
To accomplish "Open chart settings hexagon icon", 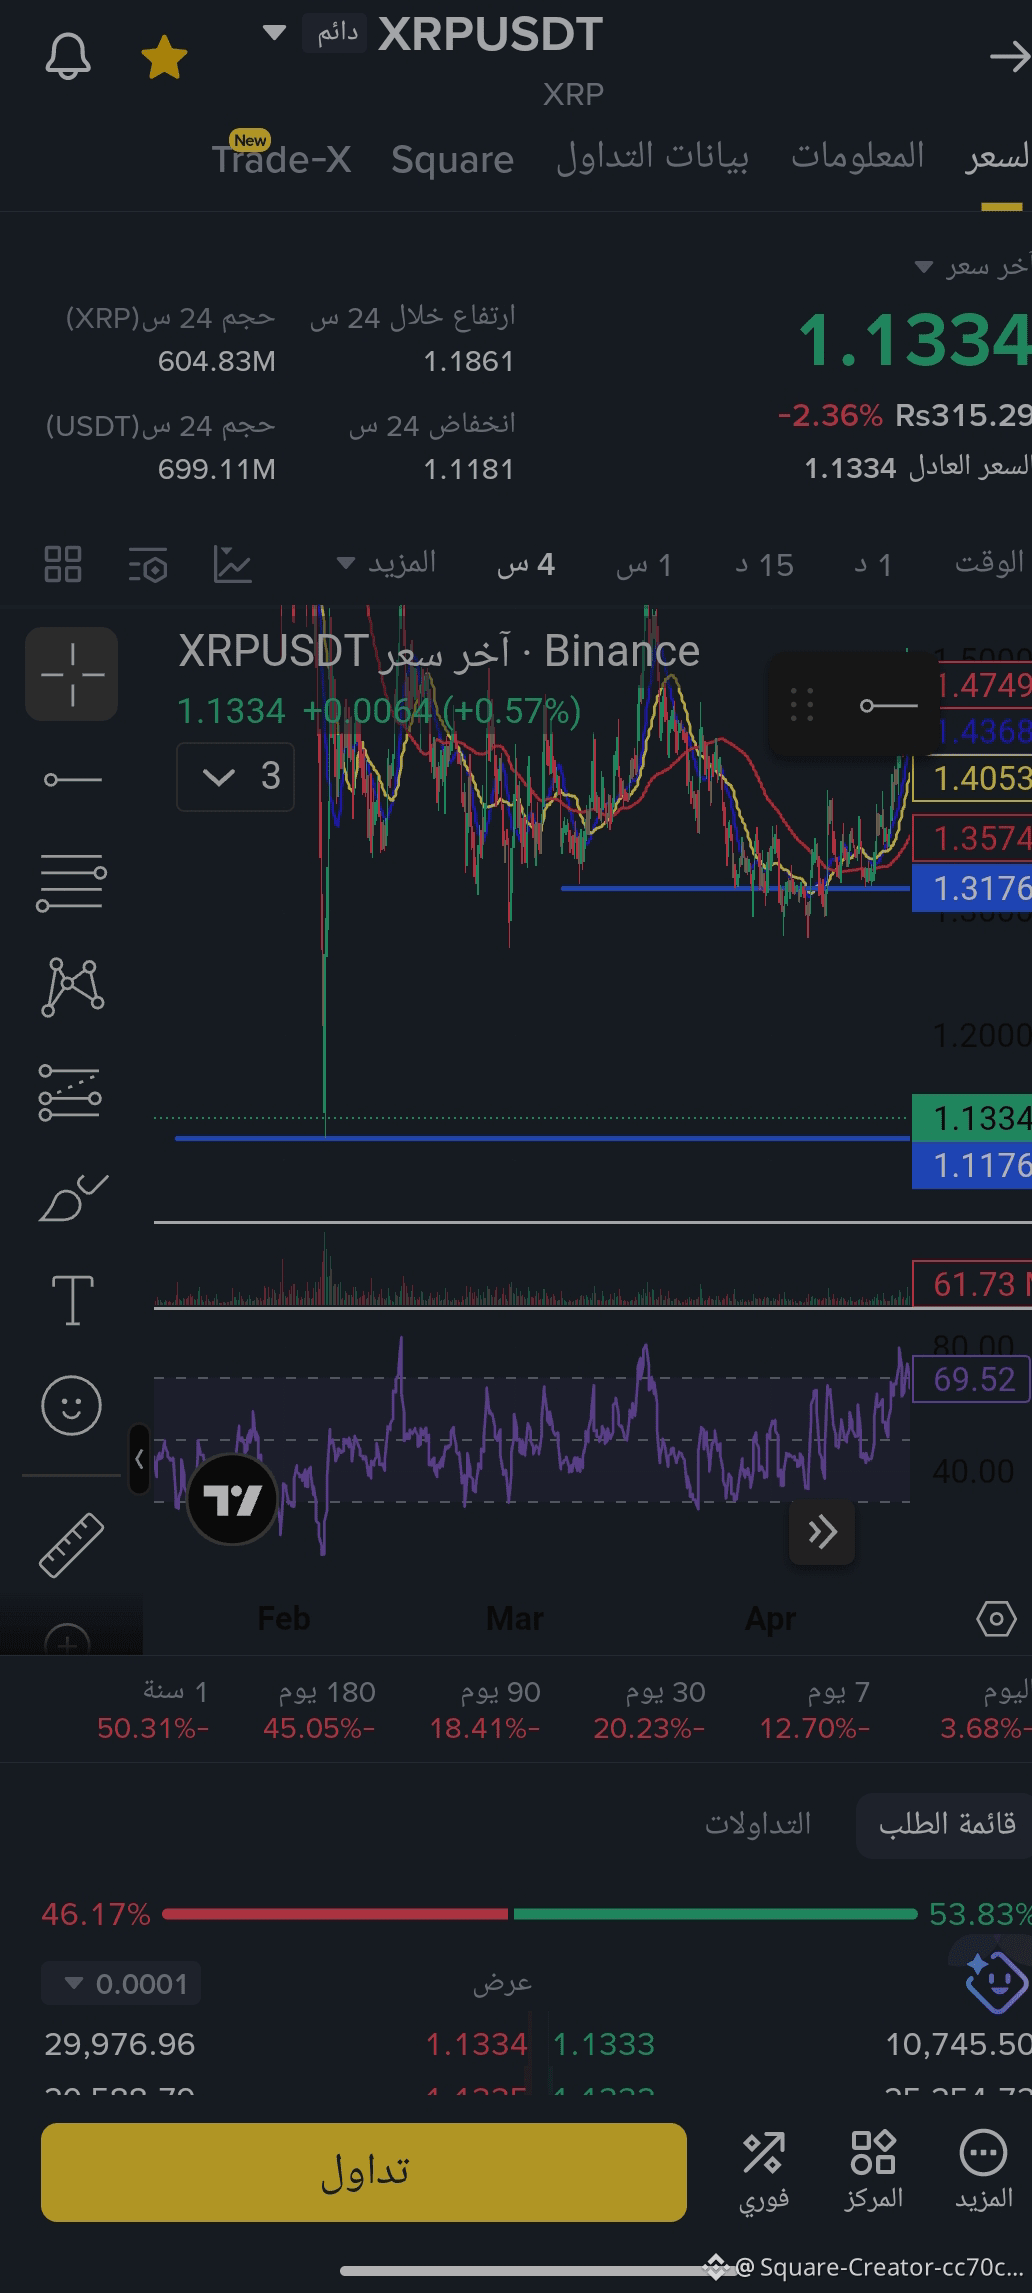I will [996, 1618].
